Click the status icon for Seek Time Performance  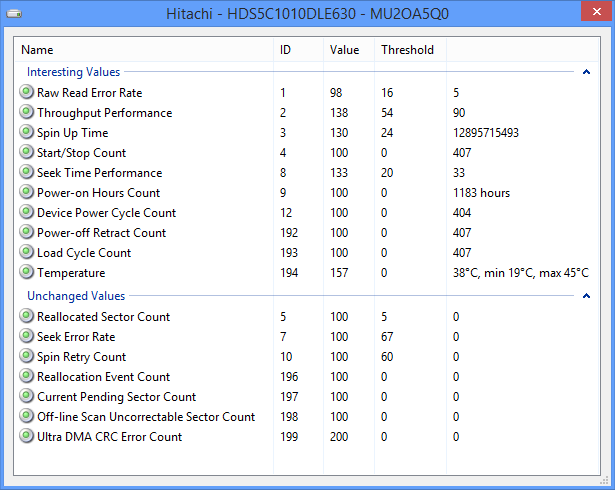26,172
